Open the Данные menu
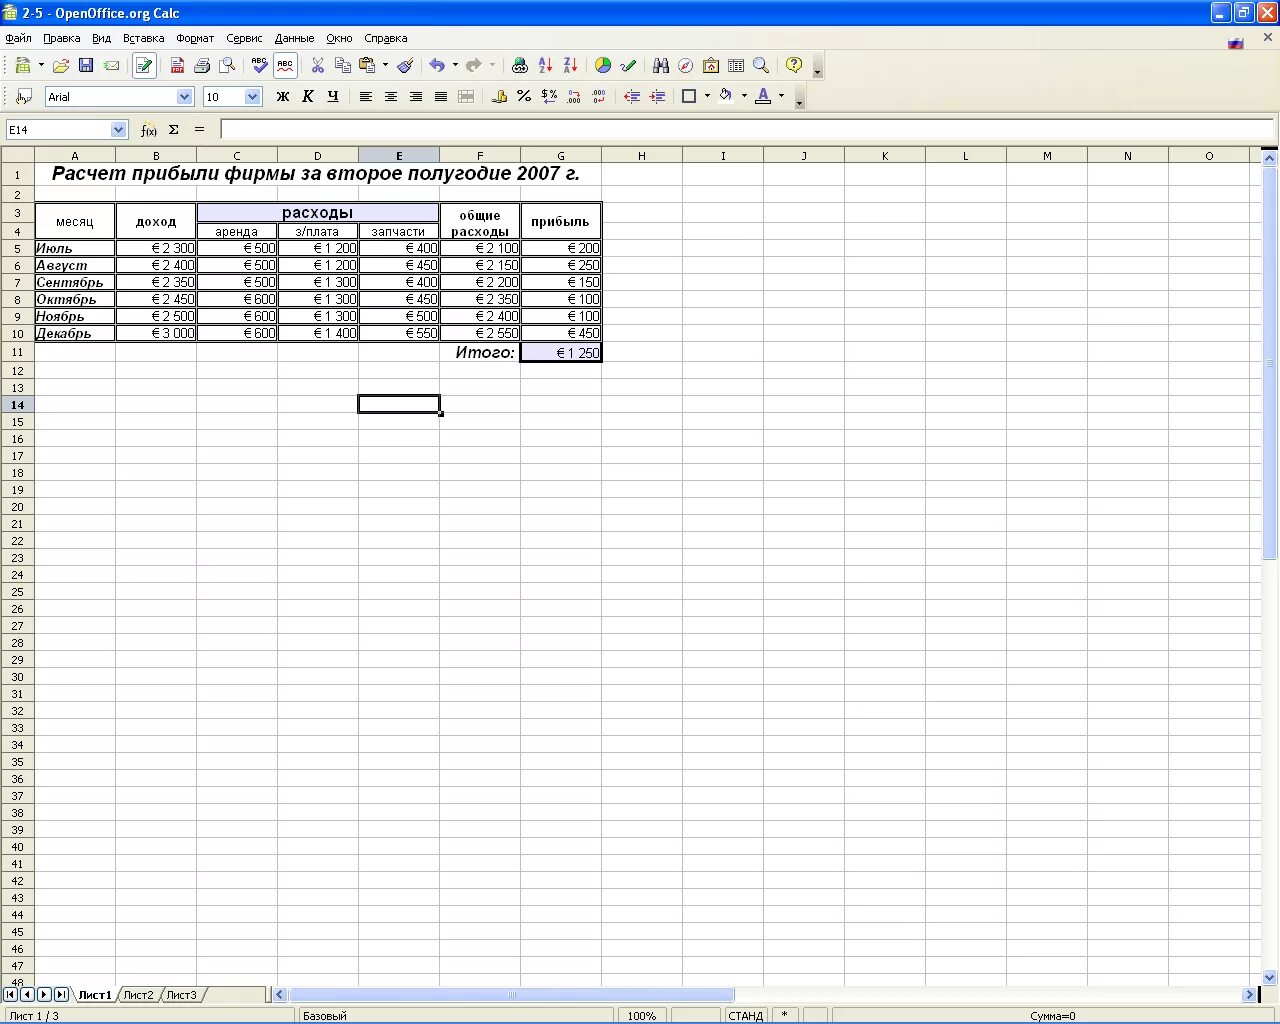The image size is (1280, 1024). point(294,38)
